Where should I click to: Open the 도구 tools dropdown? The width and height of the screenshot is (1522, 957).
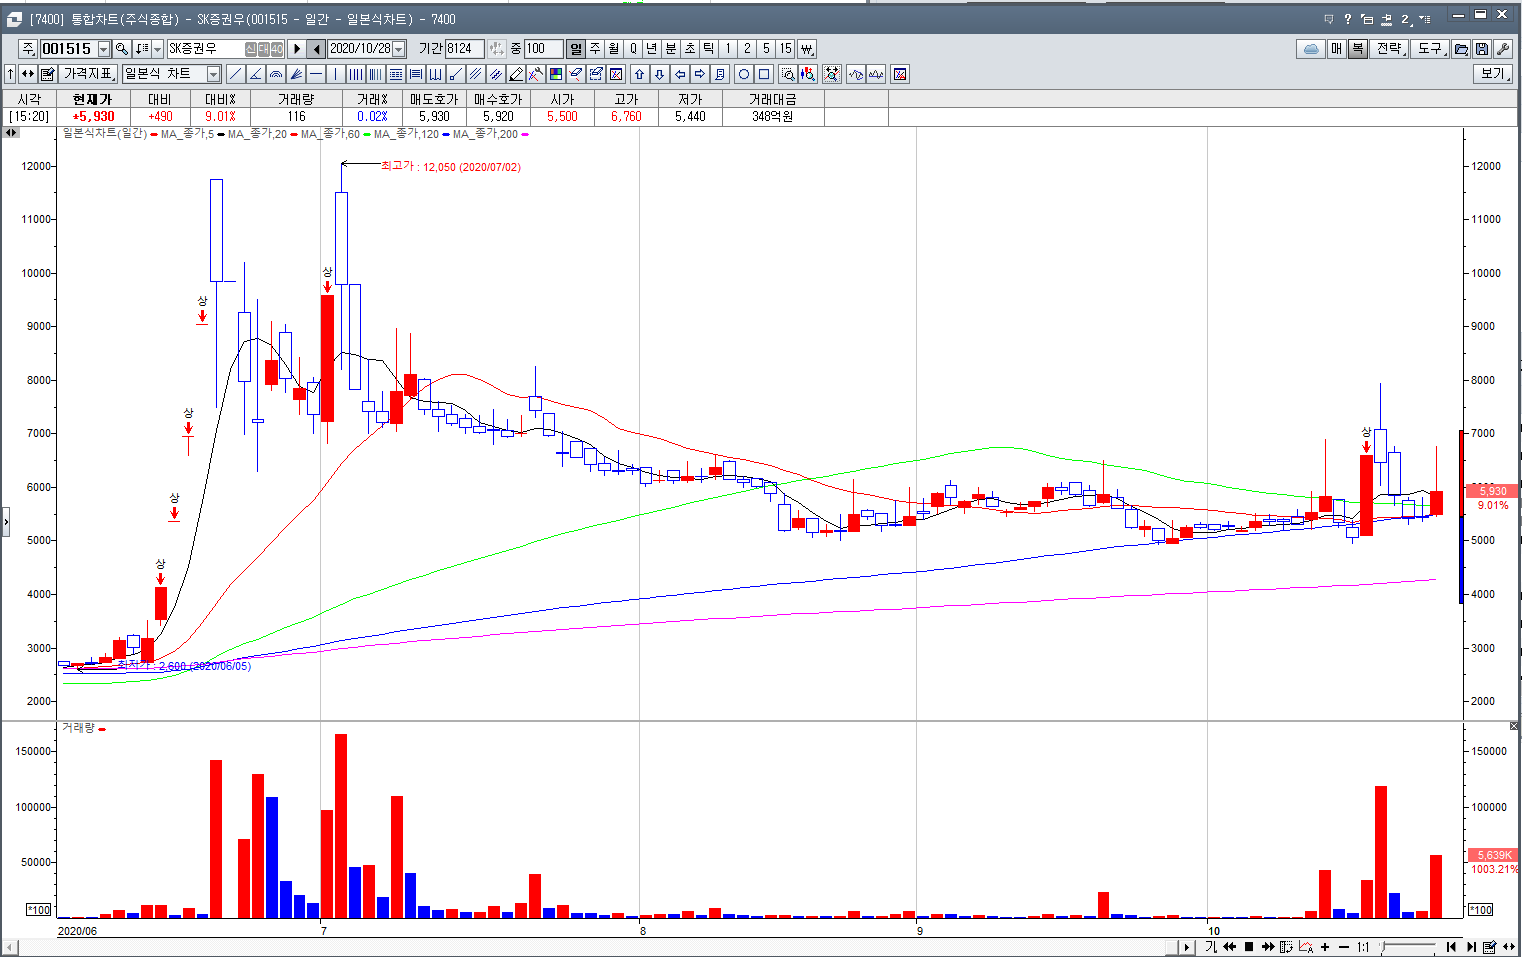click(1431, 48)
